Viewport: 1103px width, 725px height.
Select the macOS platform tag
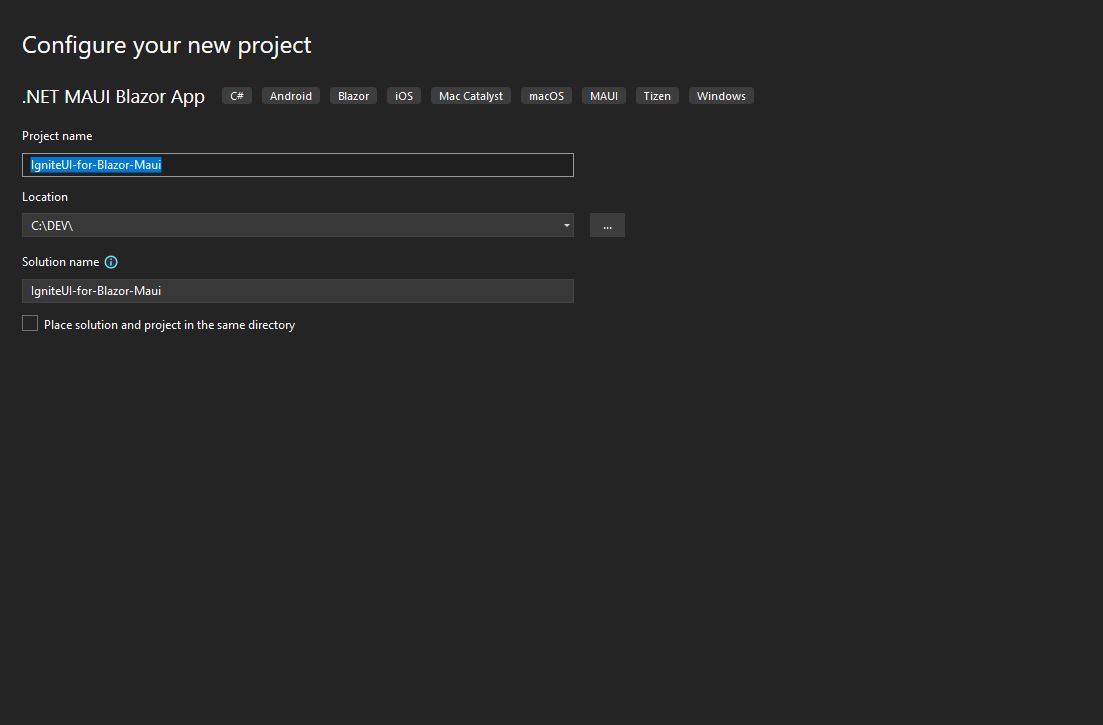[546, 96]
